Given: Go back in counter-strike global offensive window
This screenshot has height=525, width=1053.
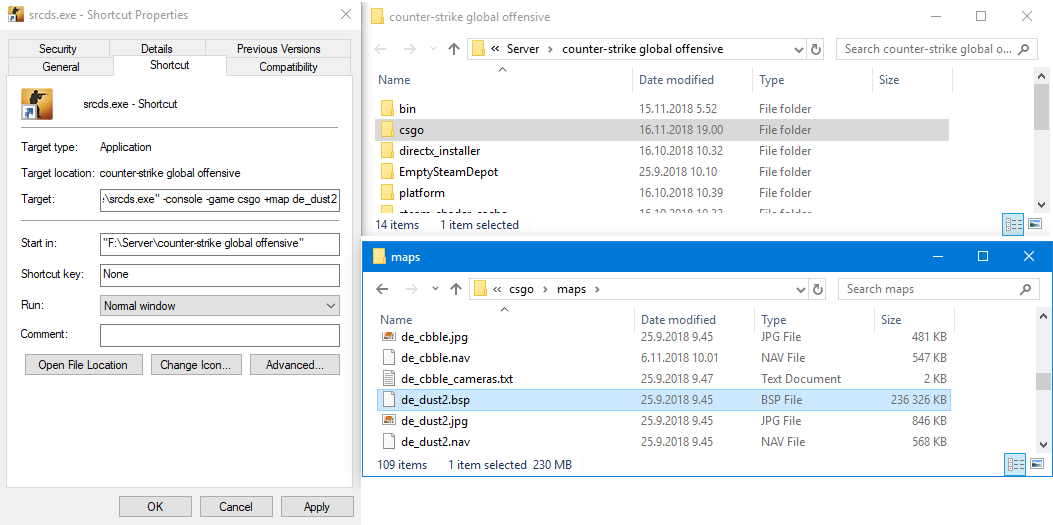Looking at the screenshot, I should (380, 49).
